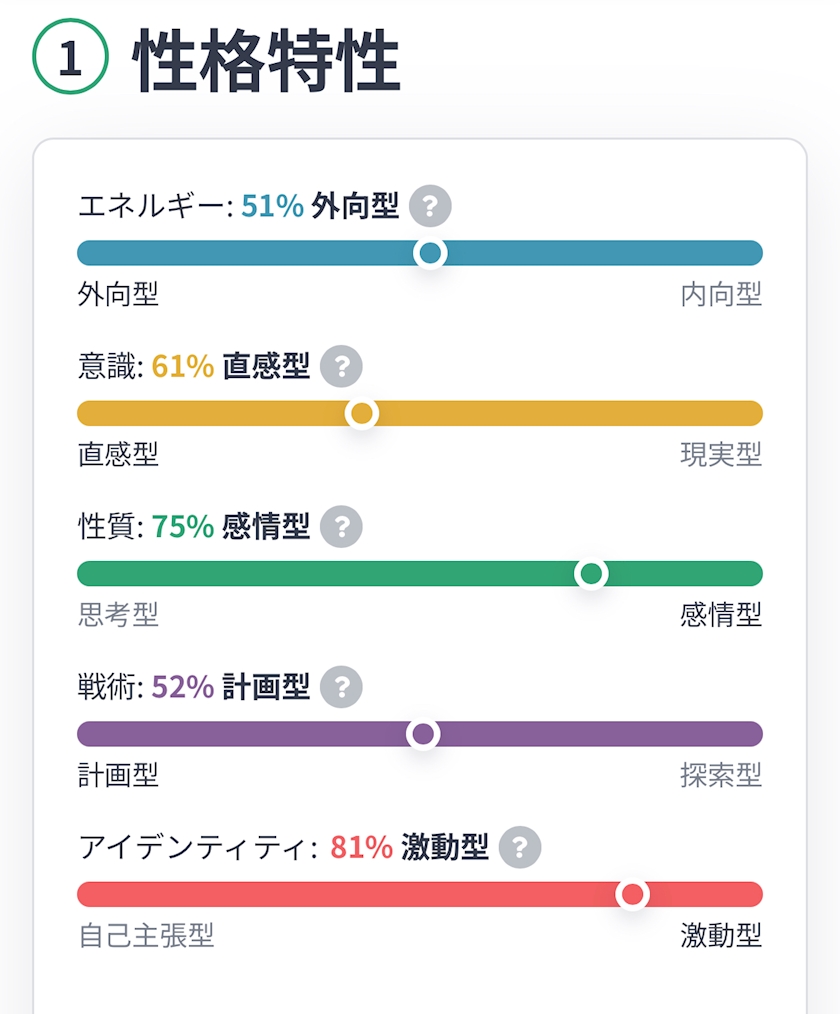
Task: Select the 現実型 label under yellow bar
Action: point(721,455)
